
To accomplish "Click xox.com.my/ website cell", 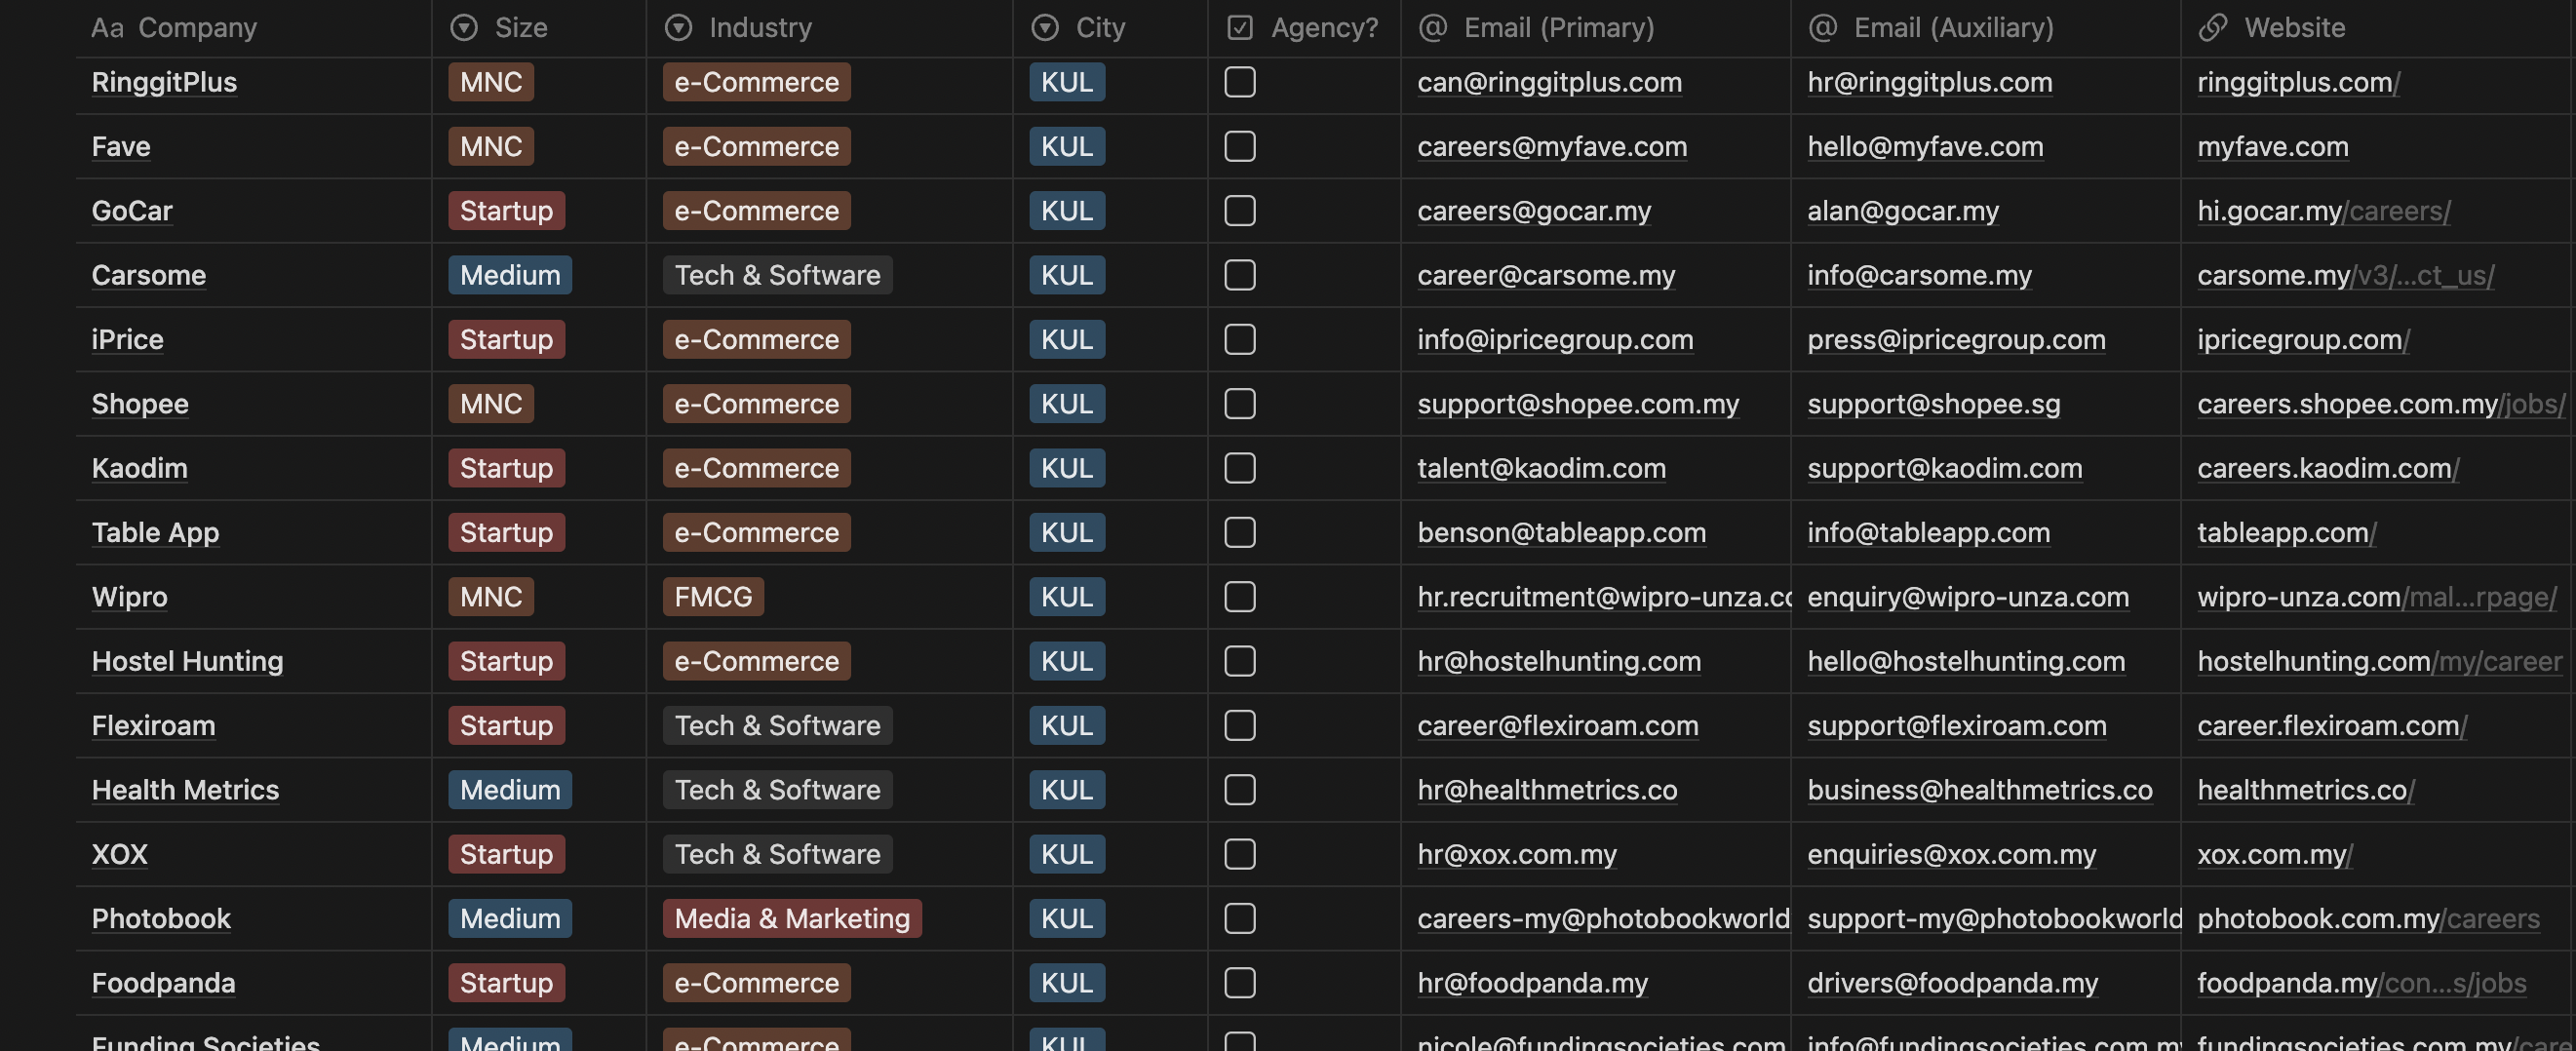I will (2378, 854).
